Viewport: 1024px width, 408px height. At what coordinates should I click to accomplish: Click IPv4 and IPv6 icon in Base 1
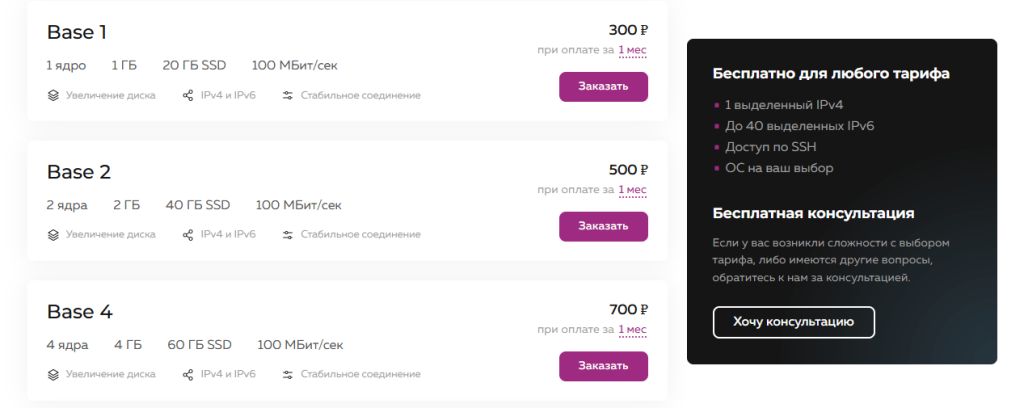coord(188,96)
